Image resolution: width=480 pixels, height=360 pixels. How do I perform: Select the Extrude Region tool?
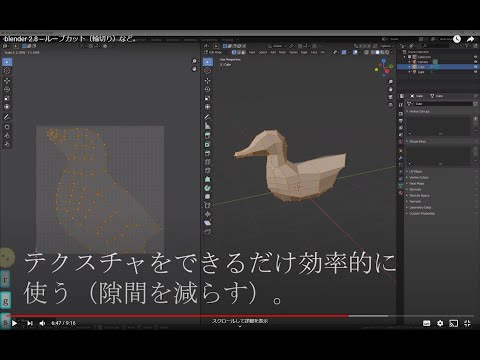207,136
